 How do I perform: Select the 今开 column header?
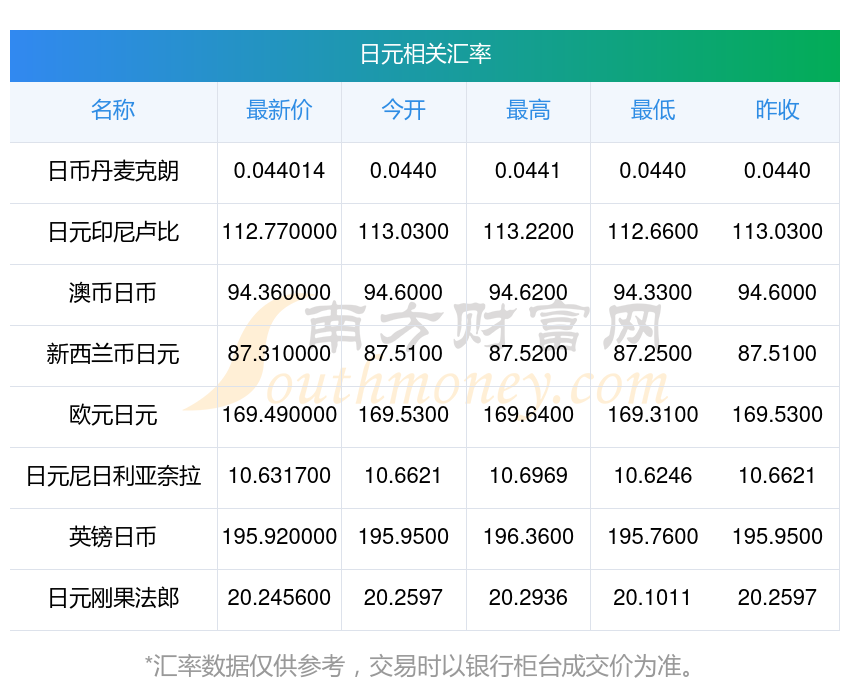point(403,110)
